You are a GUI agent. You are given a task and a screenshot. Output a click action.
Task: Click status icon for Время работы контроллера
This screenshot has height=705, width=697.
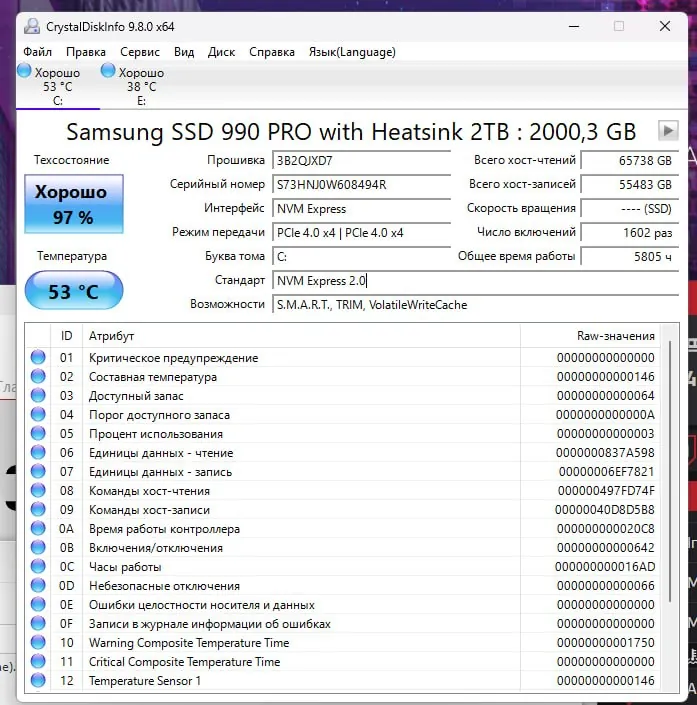point(38,528)
